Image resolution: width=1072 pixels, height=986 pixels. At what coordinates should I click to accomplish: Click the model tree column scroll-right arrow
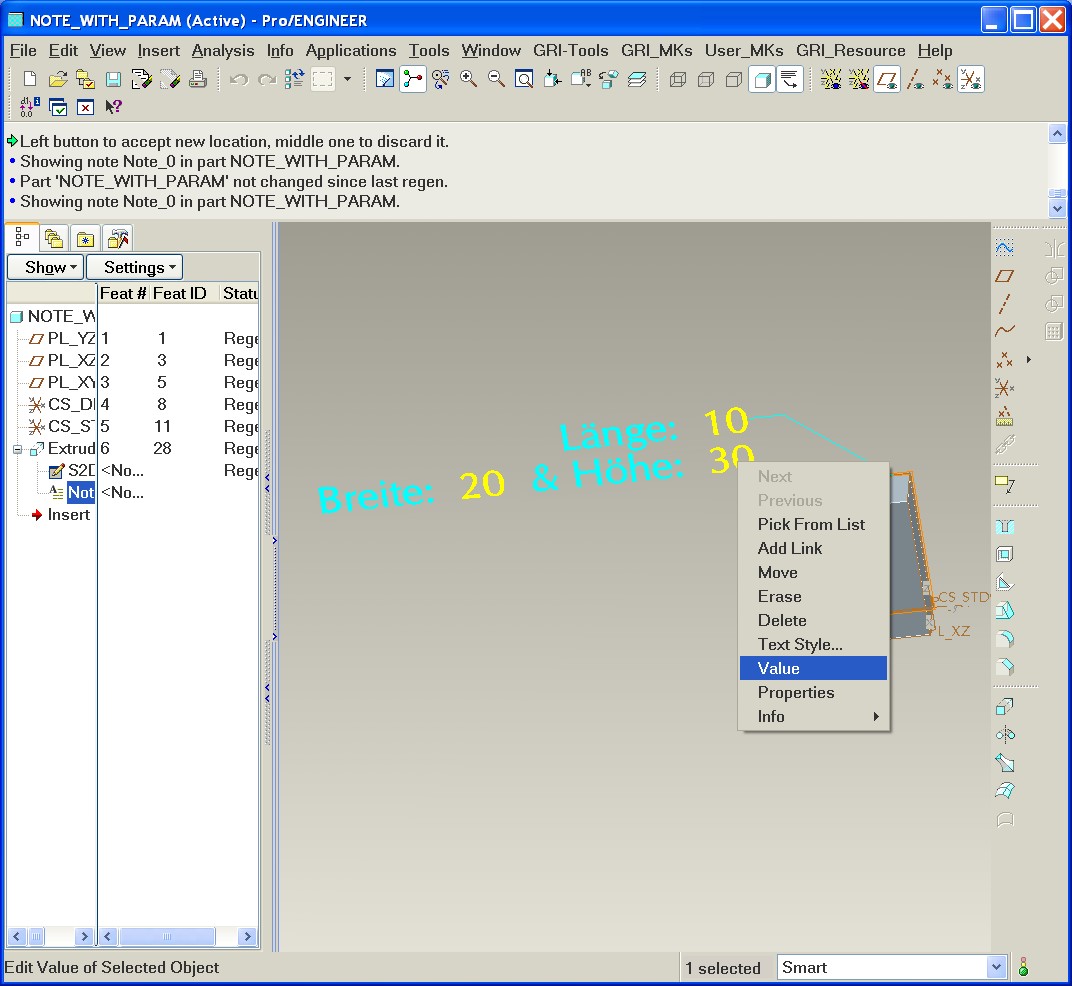(x=247, y=936)
